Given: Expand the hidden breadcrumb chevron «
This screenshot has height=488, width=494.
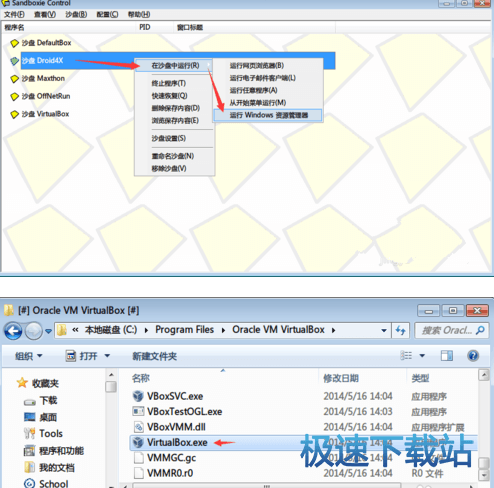Looking at the screenshot, I should [75, 330].
